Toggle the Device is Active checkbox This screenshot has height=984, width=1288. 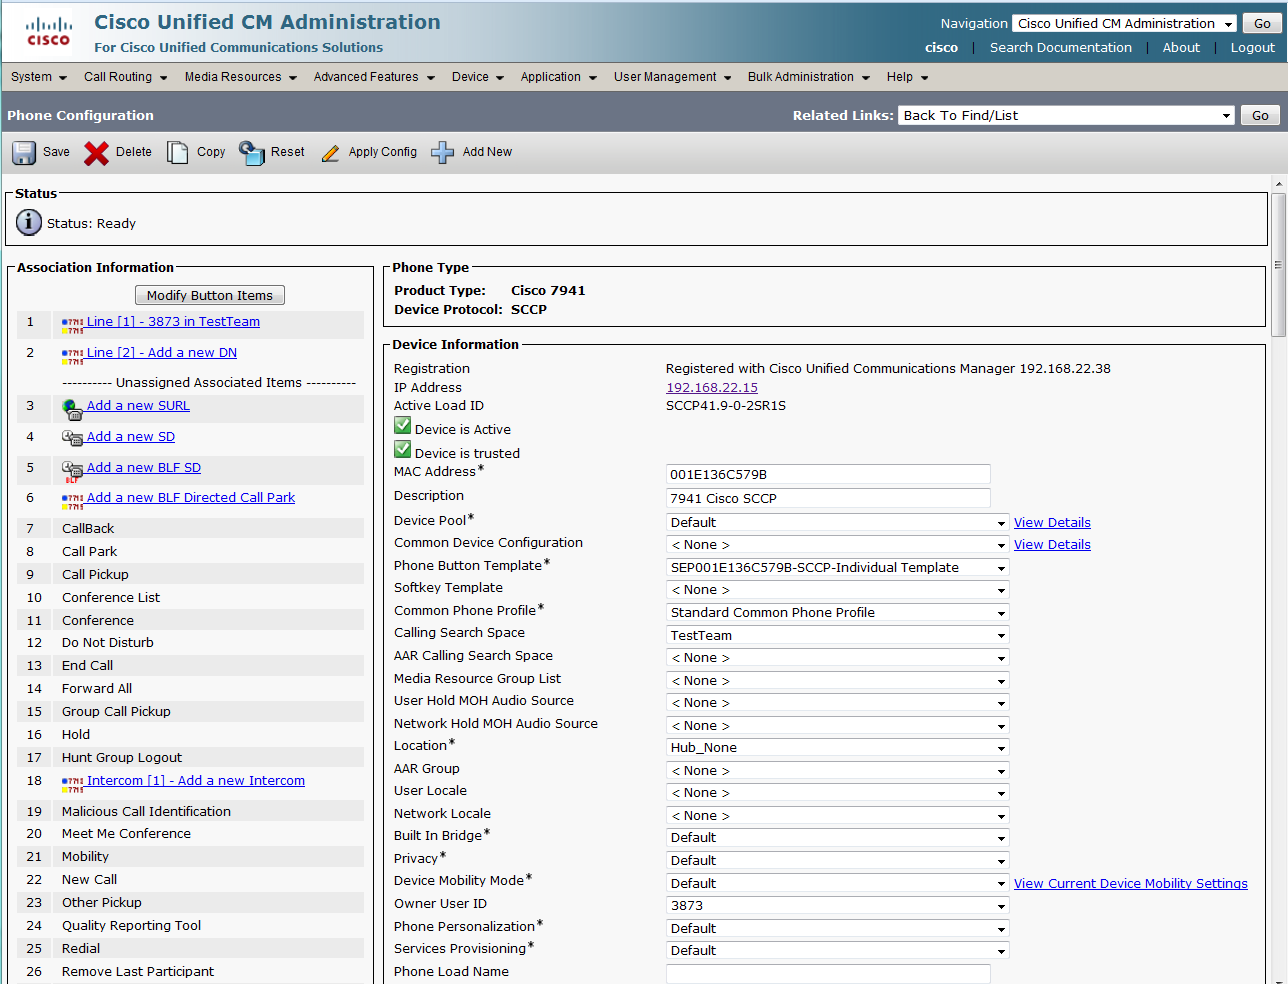tap(403, 427)
